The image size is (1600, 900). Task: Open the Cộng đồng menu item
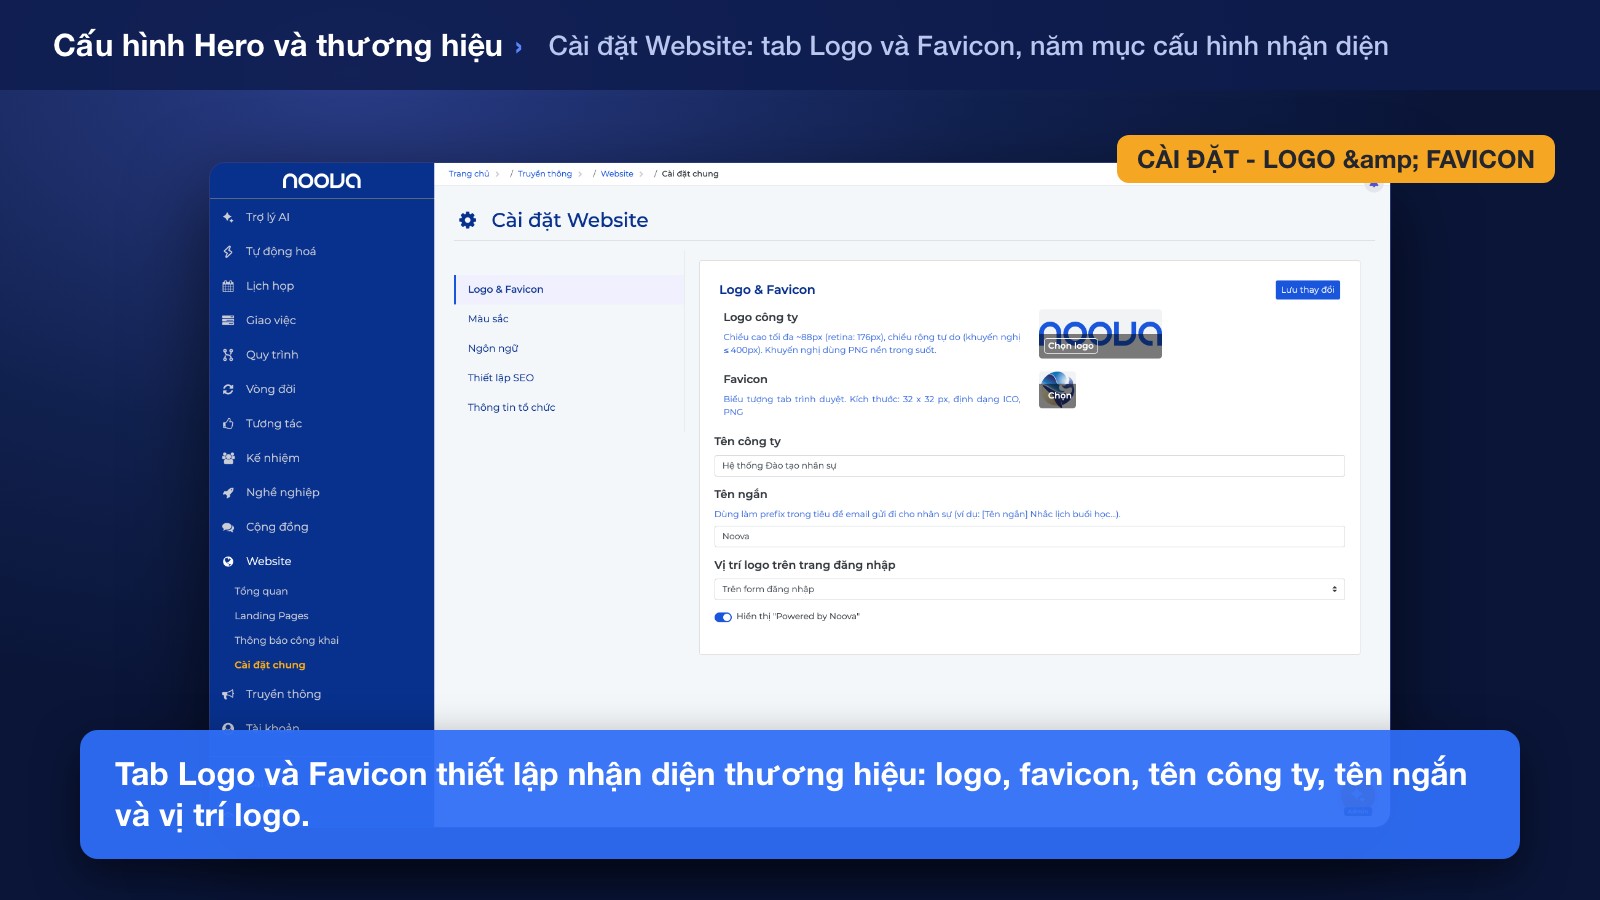coord(277,527)
